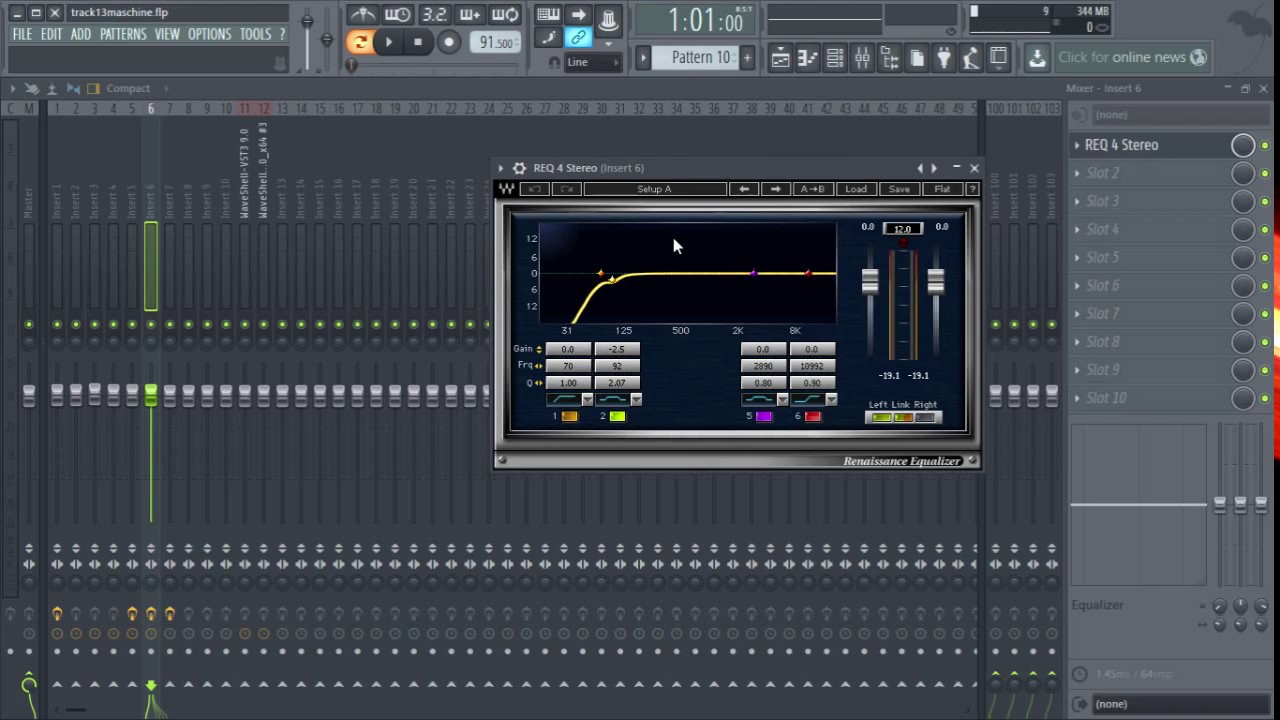Open the ADD menu

click(80, 34)
